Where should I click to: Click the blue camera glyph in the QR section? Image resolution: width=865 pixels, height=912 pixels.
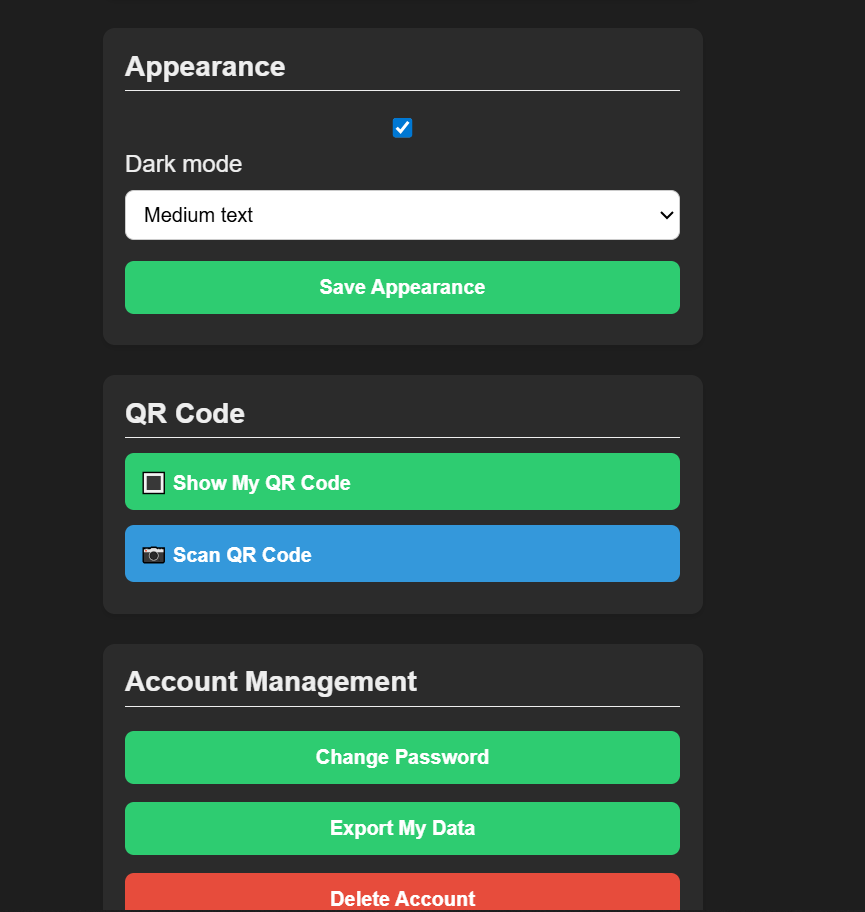(153, 553)
